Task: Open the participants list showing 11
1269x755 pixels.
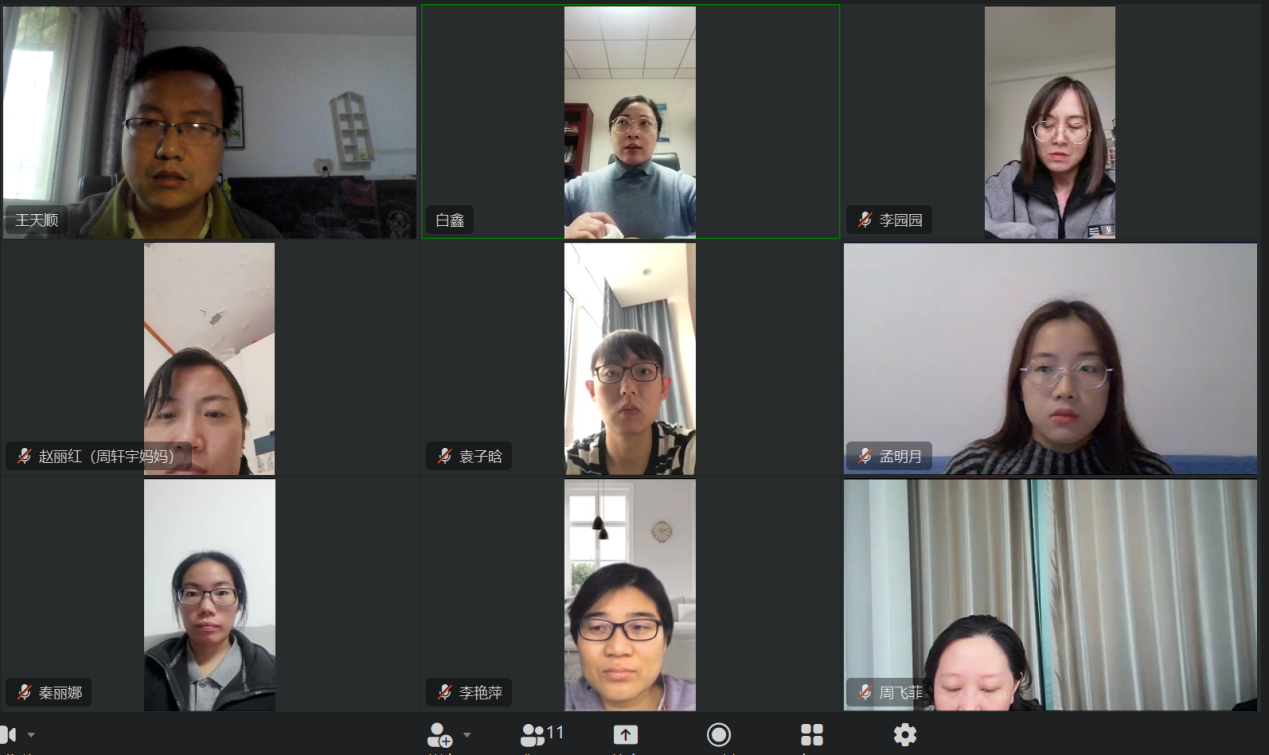Action: (542, 735)
